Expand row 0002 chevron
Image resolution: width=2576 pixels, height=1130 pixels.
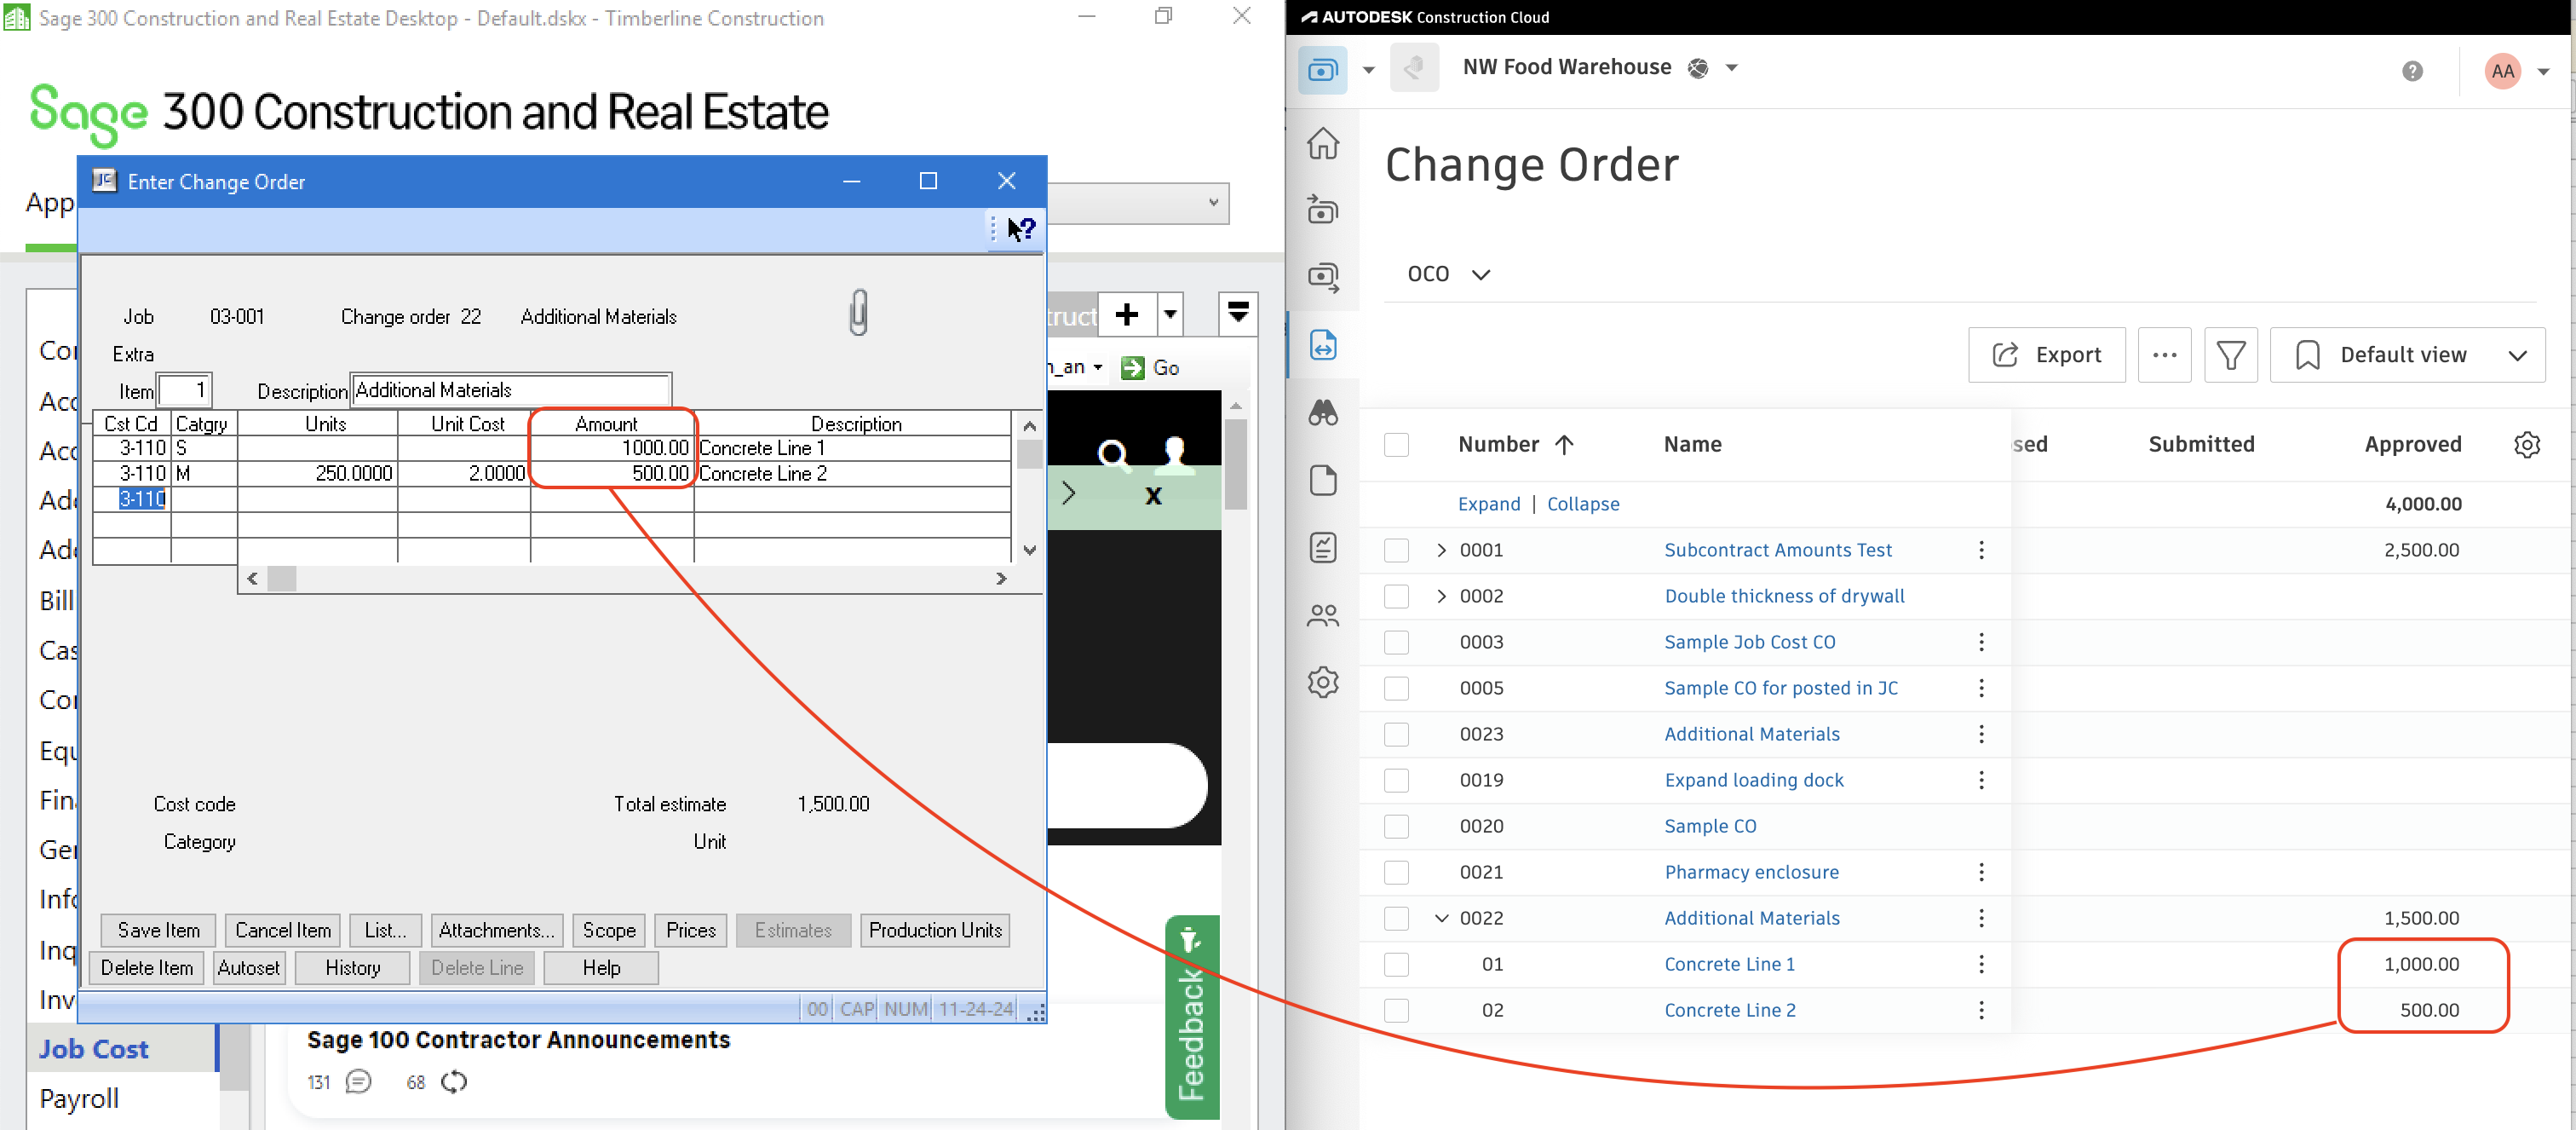pos(1441,596)
